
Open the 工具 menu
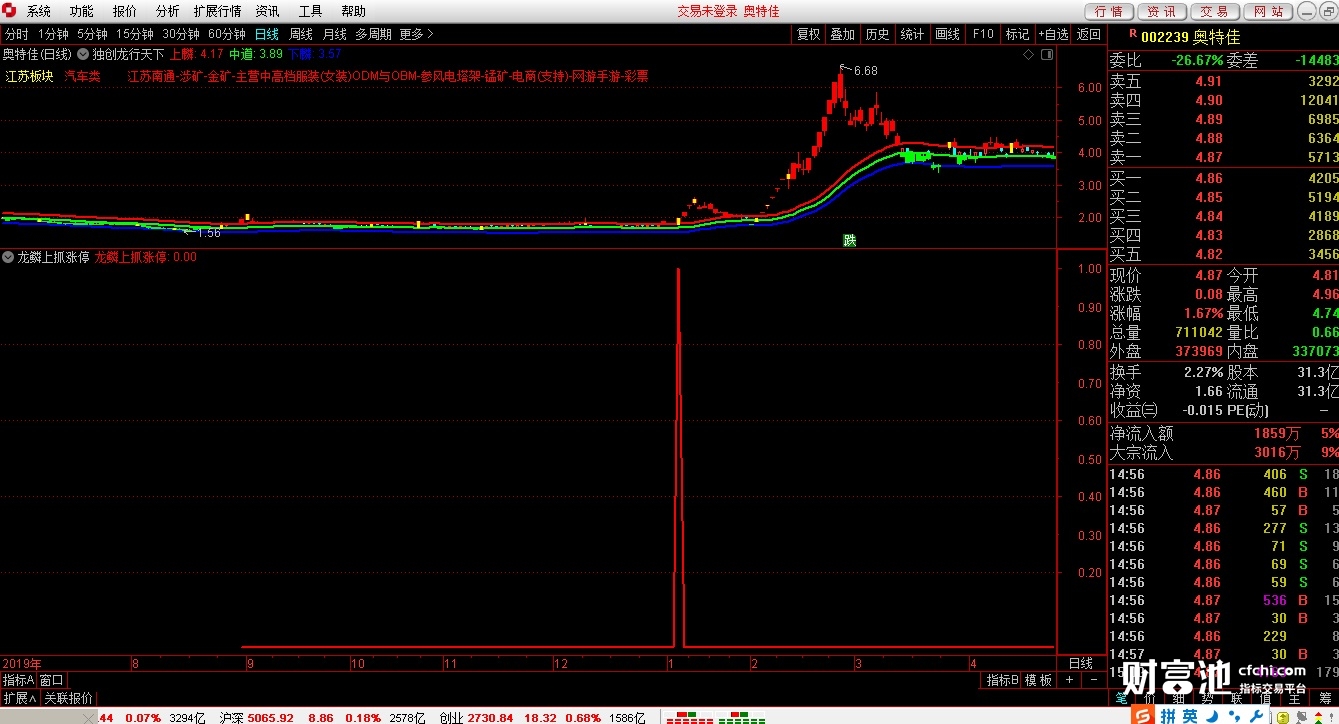[310, 11]
